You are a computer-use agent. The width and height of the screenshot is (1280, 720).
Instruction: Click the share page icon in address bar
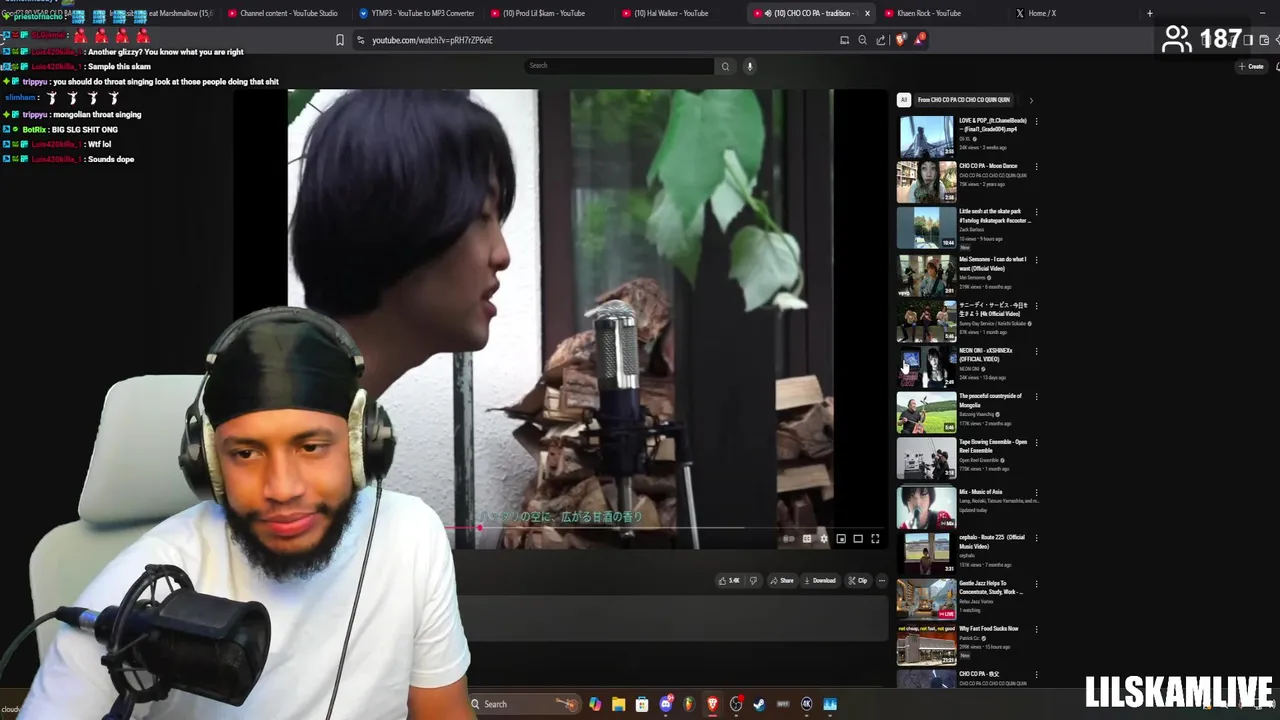coord(881,40)
